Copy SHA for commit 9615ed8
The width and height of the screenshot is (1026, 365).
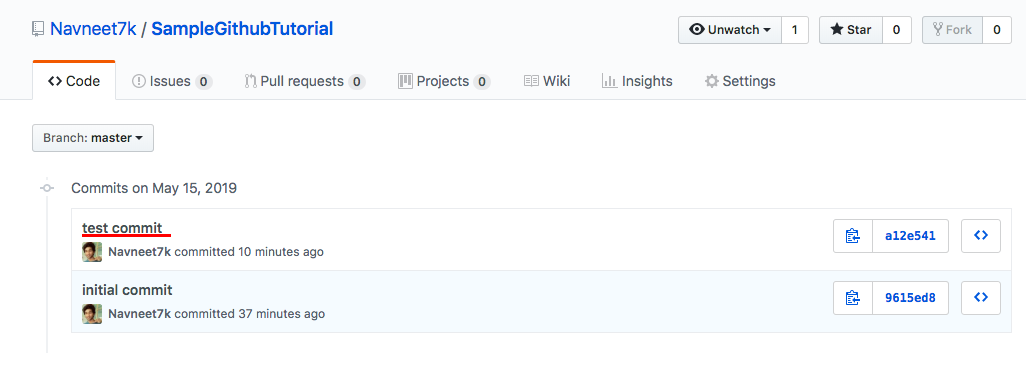point(853,298)
